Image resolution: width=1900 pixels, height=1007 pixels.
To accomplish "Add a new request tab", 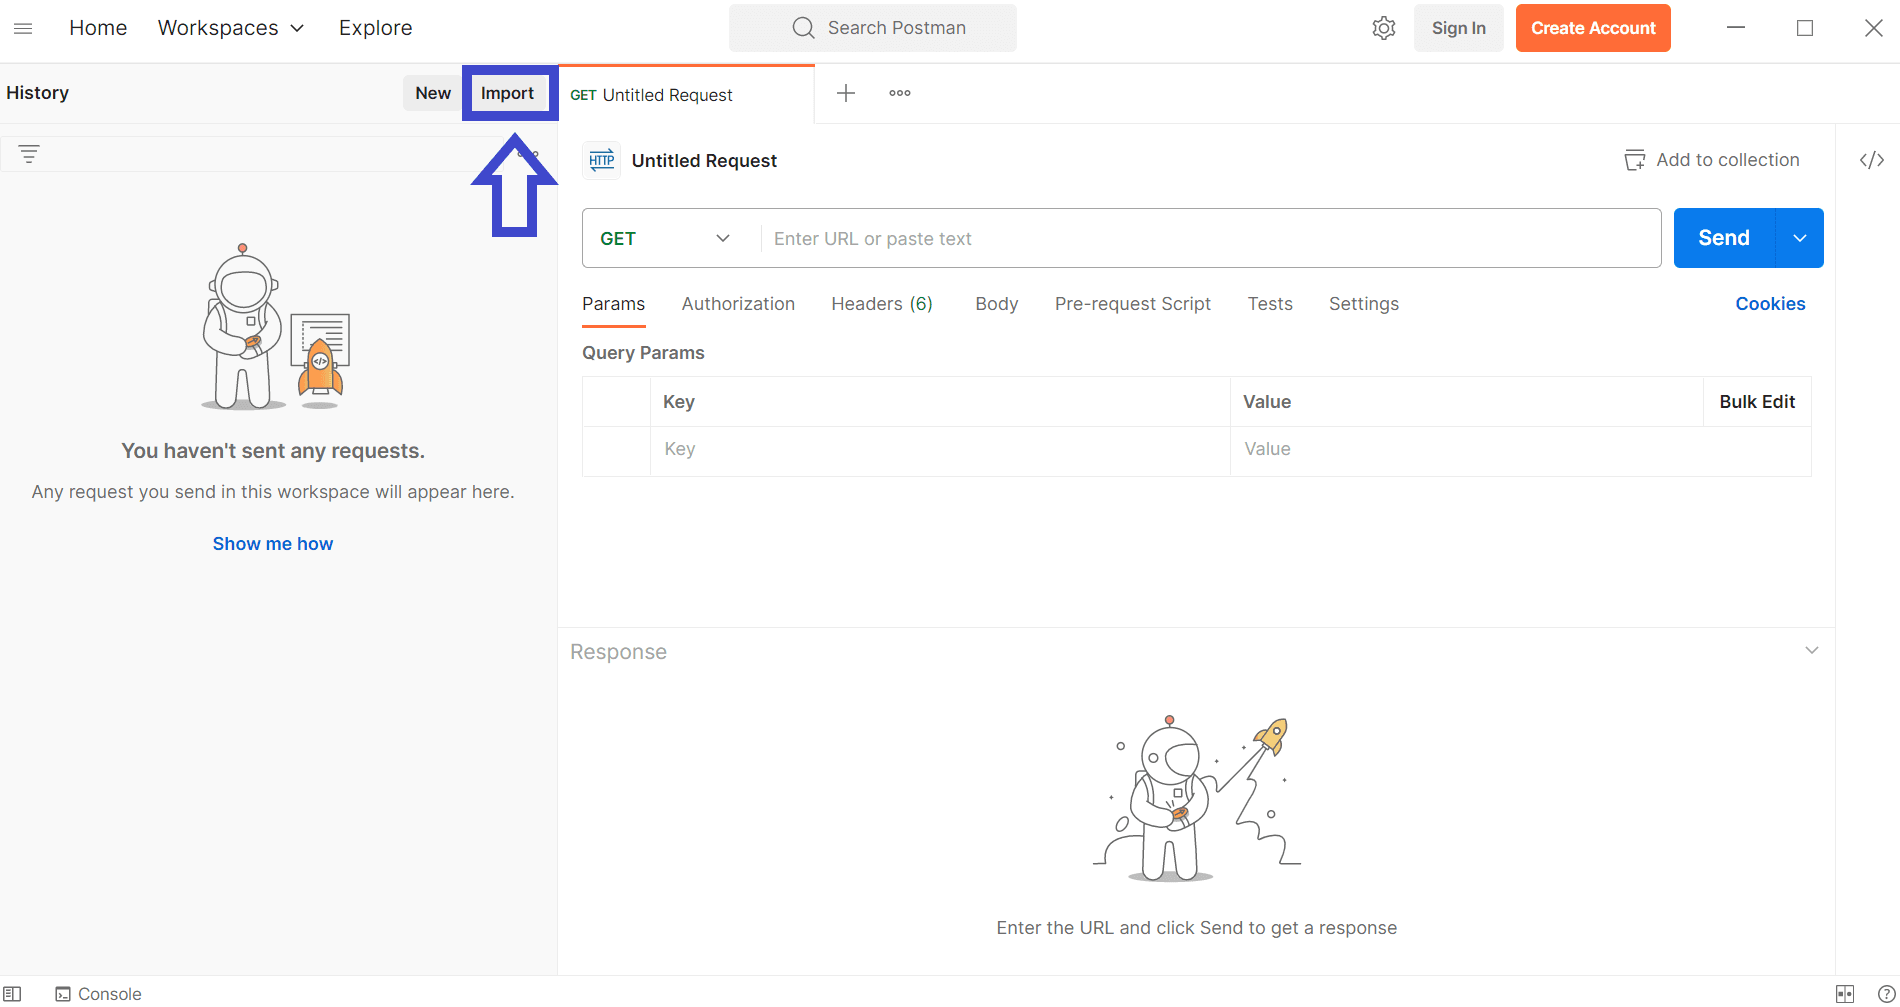I will [x=846, y=93].
